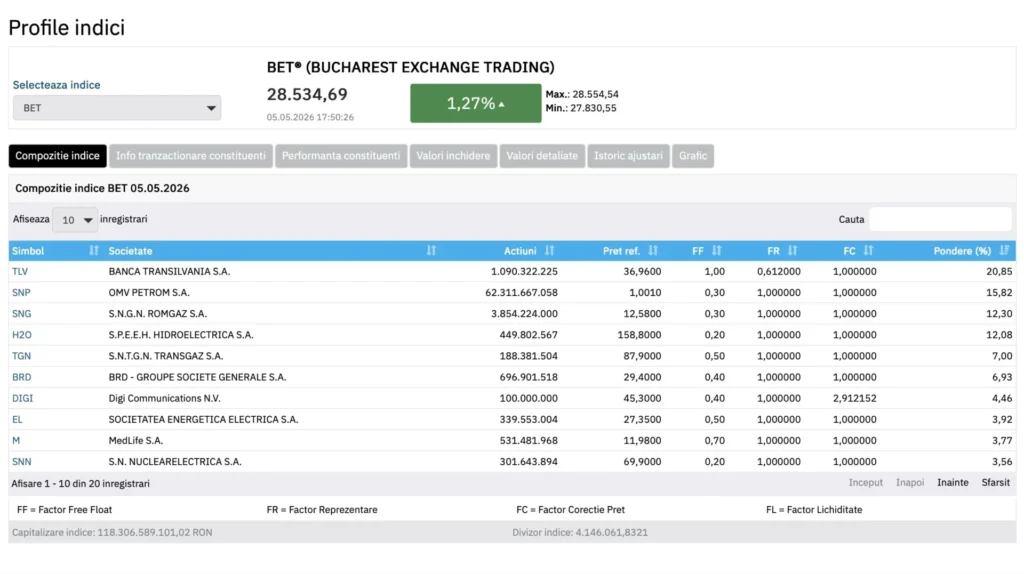
Task: Open the H2O symbol link
Action: (x=22, y=335)
